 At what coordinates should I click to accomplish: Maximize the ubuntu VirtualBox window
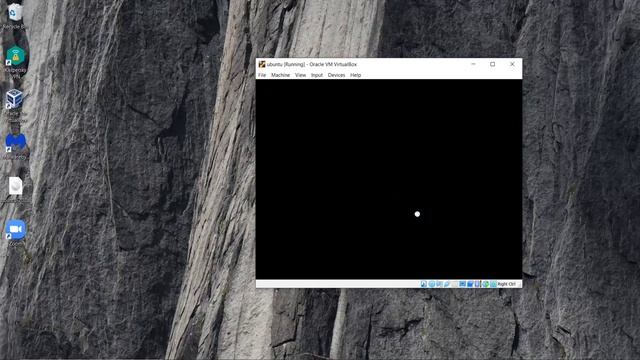click(493, 64)
